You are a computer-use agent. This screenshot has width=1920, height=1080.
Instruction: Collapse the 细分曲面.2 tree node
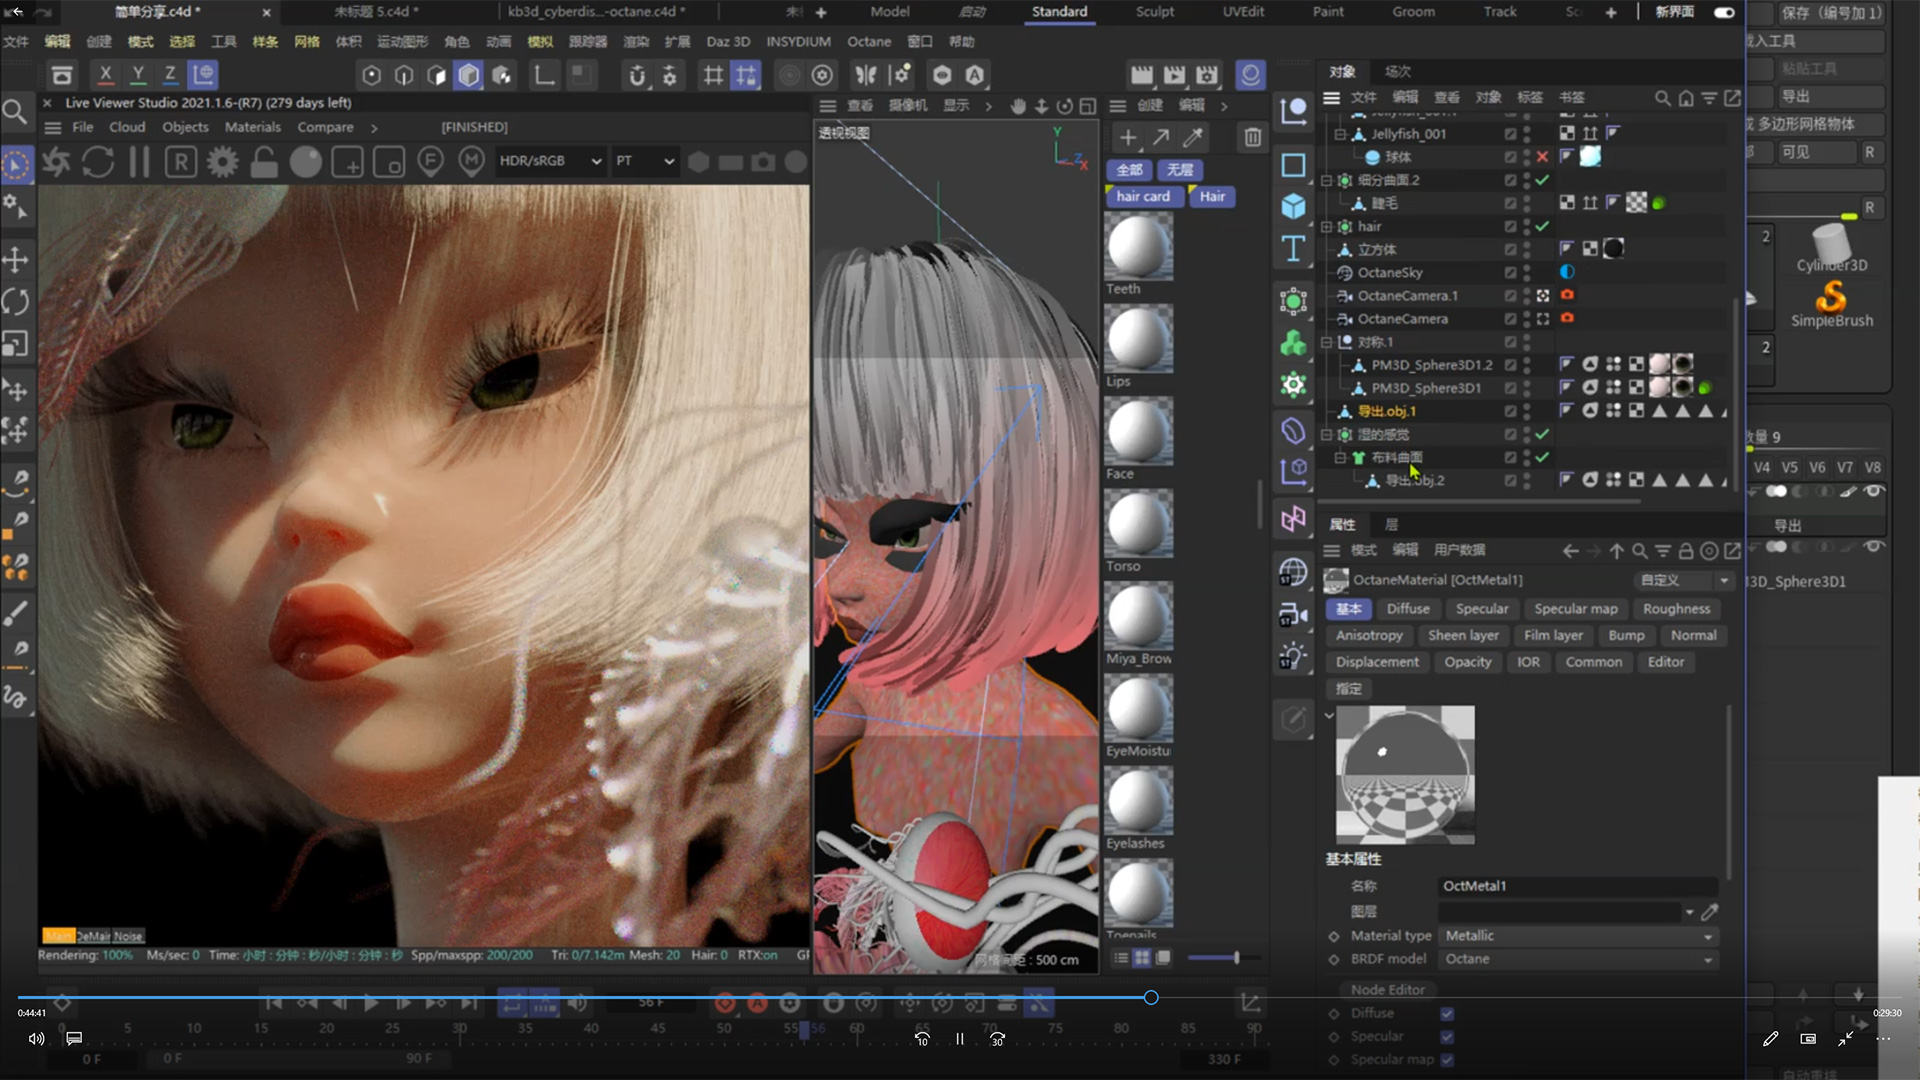(1327, 181)
